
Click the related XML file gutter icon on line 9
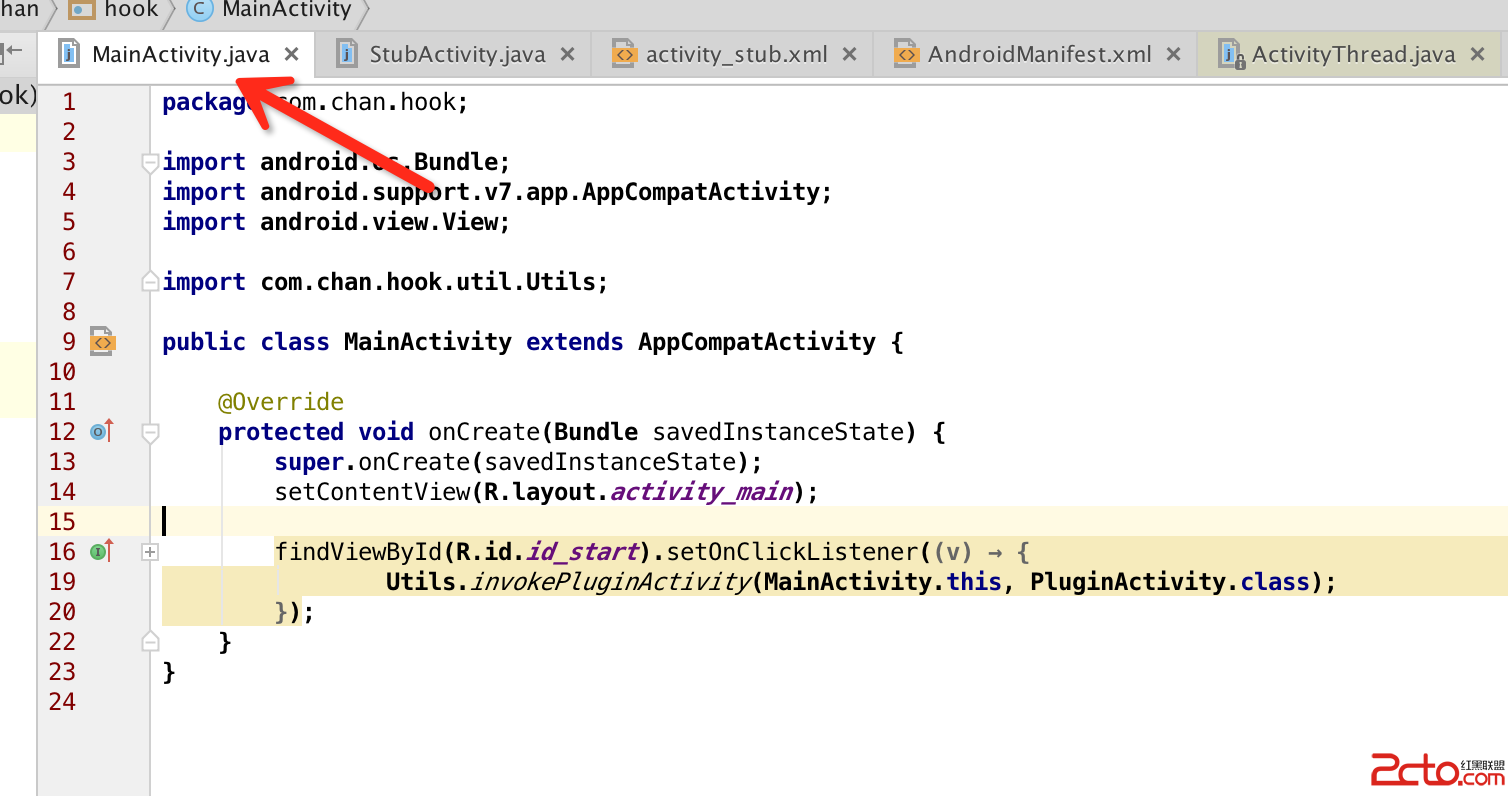102,342
